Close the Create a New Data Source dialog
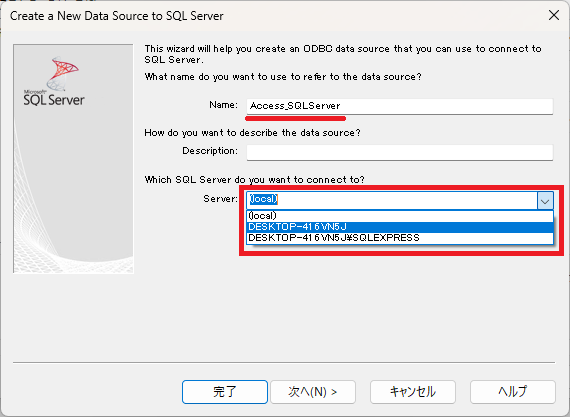 click(554, 15)
